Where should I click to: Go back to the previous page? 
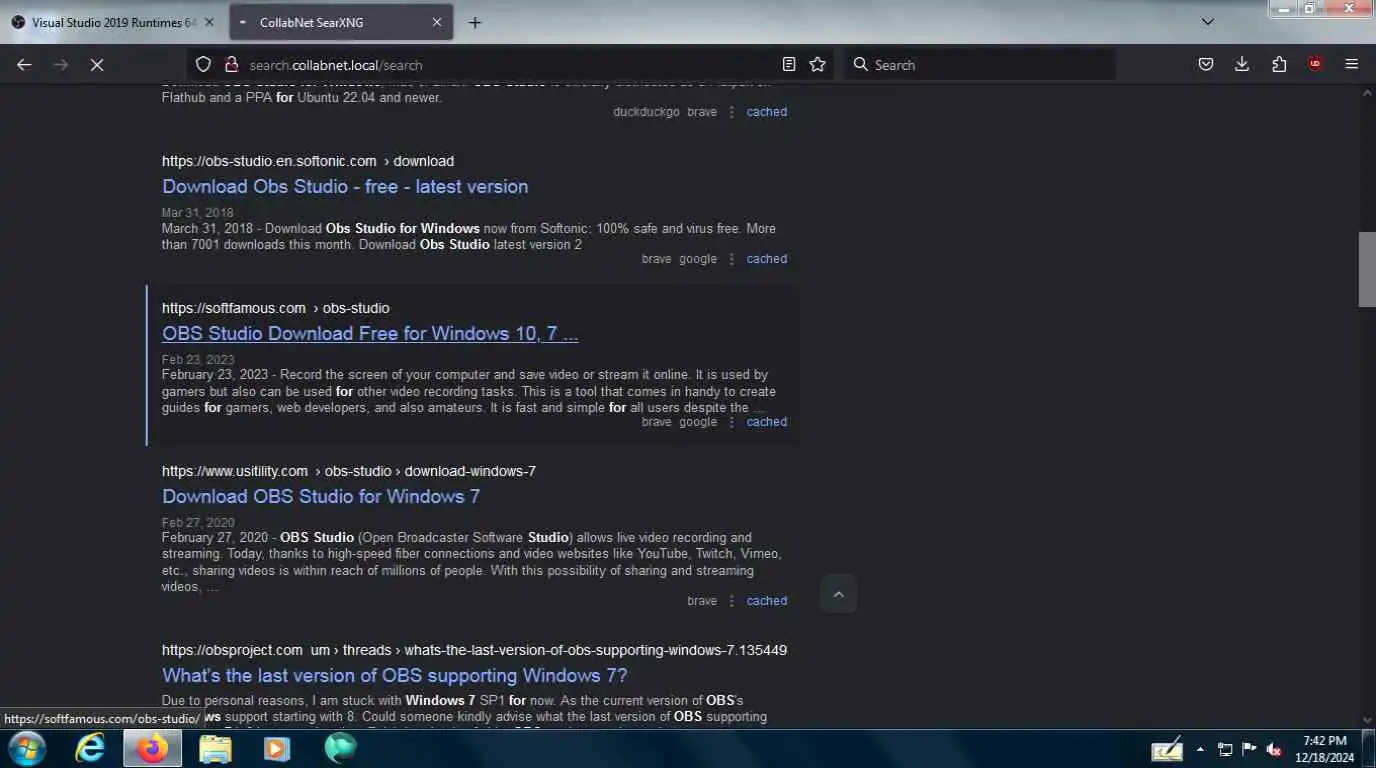point(24,64)
